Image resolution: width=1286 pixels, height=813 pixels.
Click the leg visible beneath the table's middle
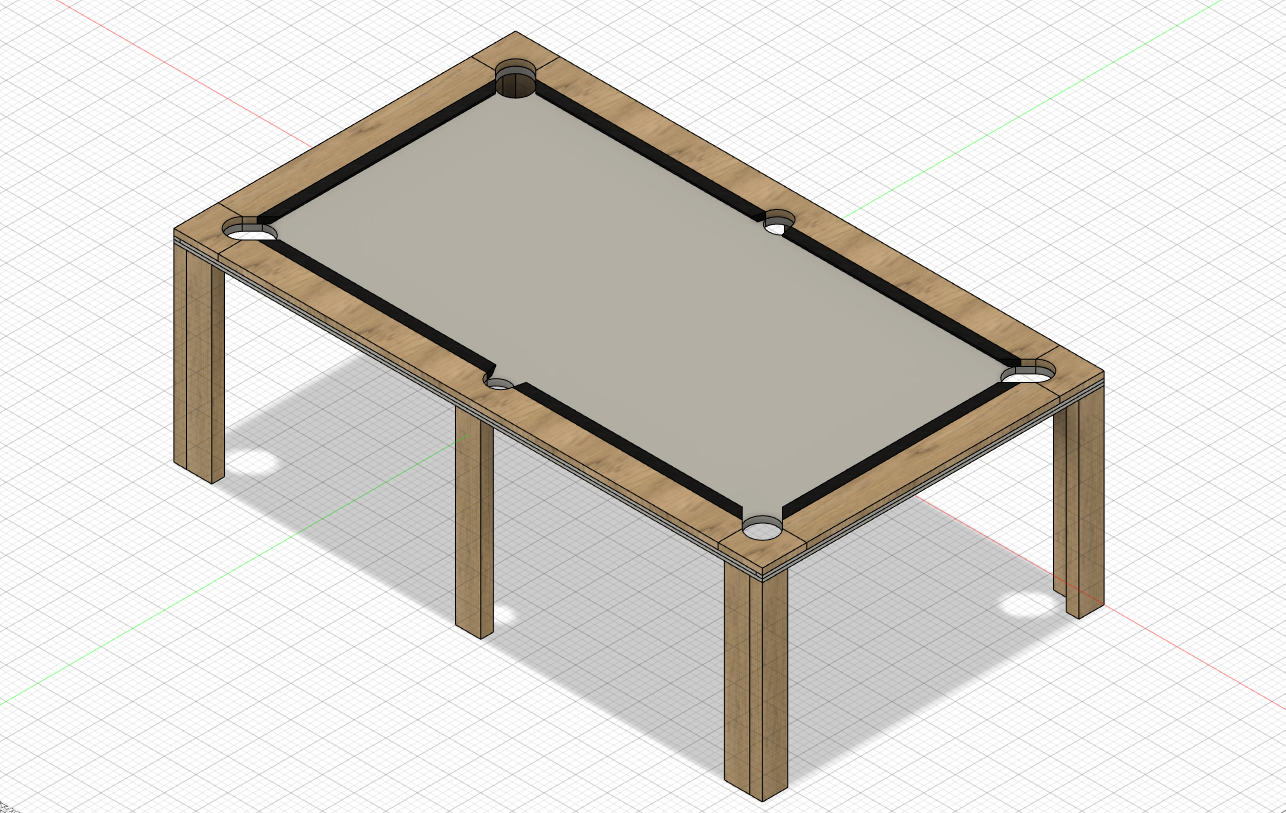(x=474, y=520)
